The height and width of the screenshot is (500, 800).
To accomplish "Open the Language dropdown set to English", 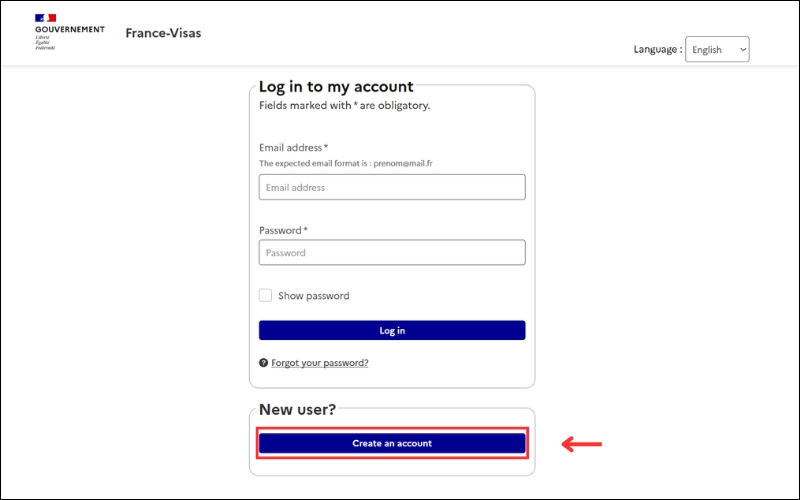I will pyautogui.click(x=716, y=49).
